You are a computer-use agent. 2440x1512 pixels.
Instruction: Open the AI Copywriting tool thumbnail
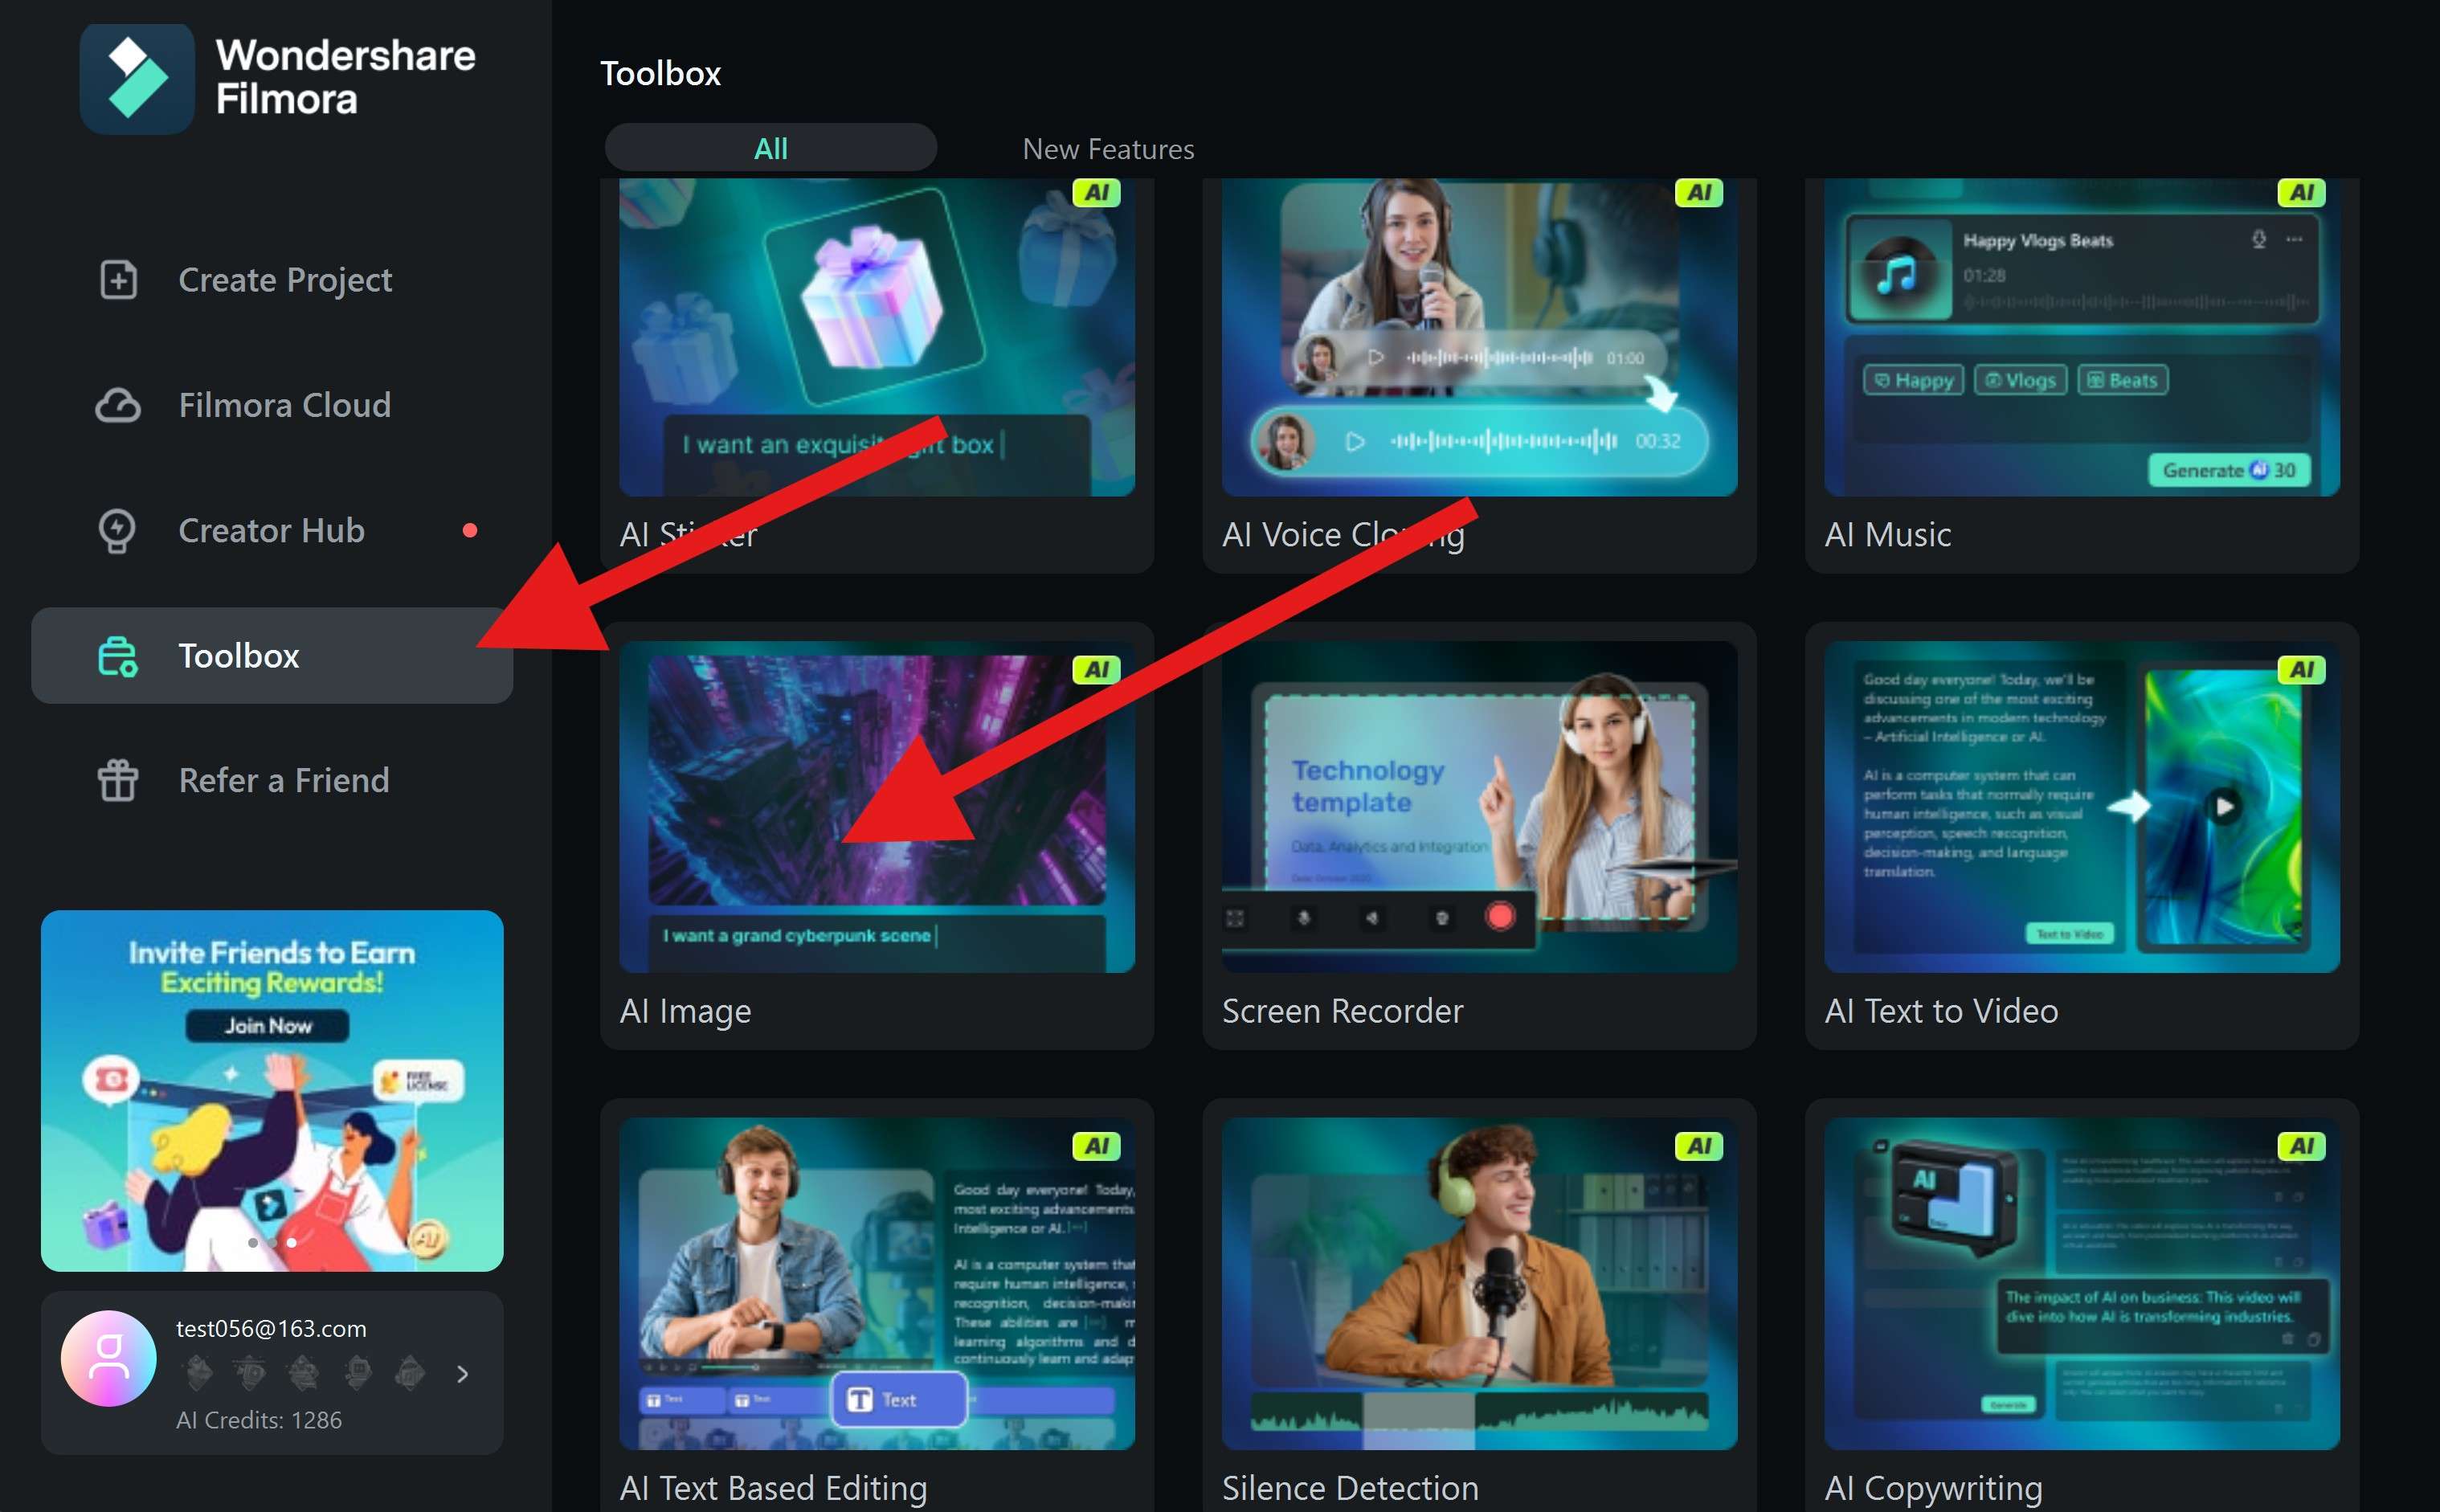point(2082,1284)
